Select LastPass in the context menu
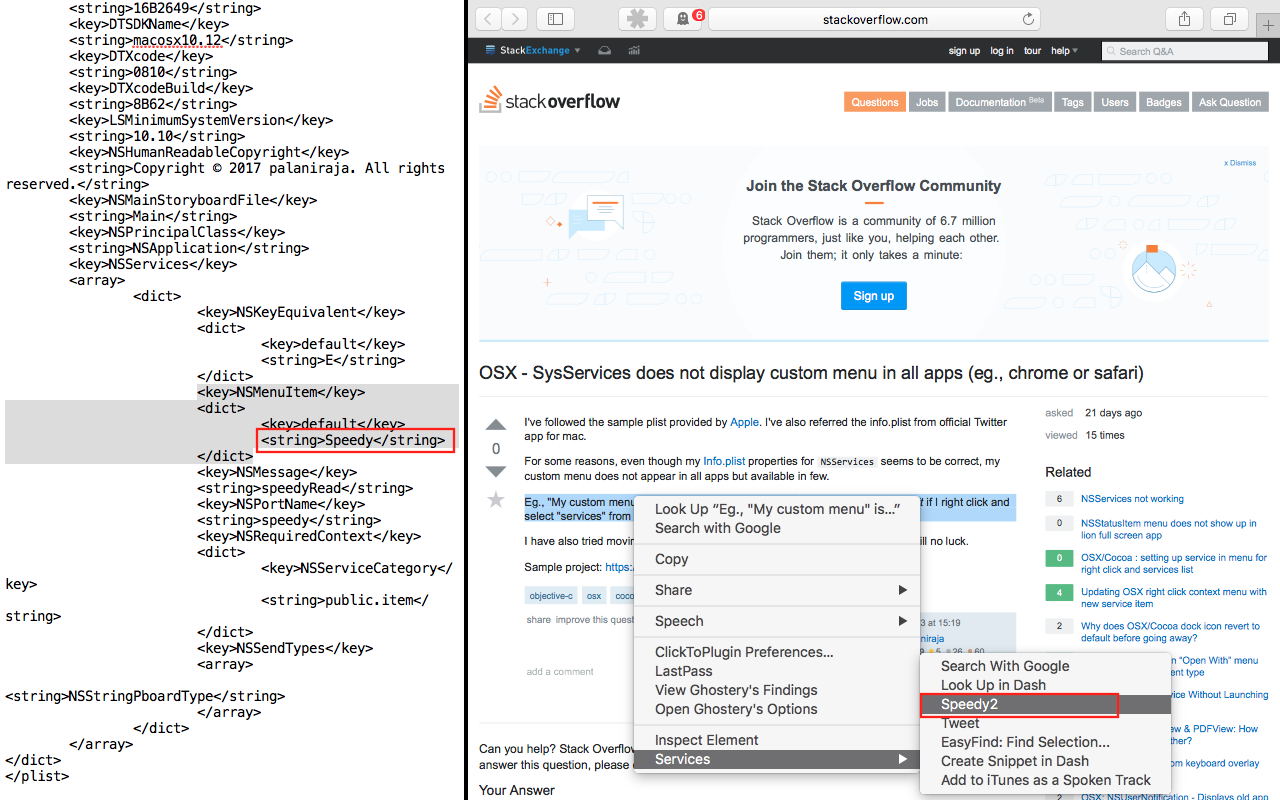The image size is (1280, 800). point(777,671)
